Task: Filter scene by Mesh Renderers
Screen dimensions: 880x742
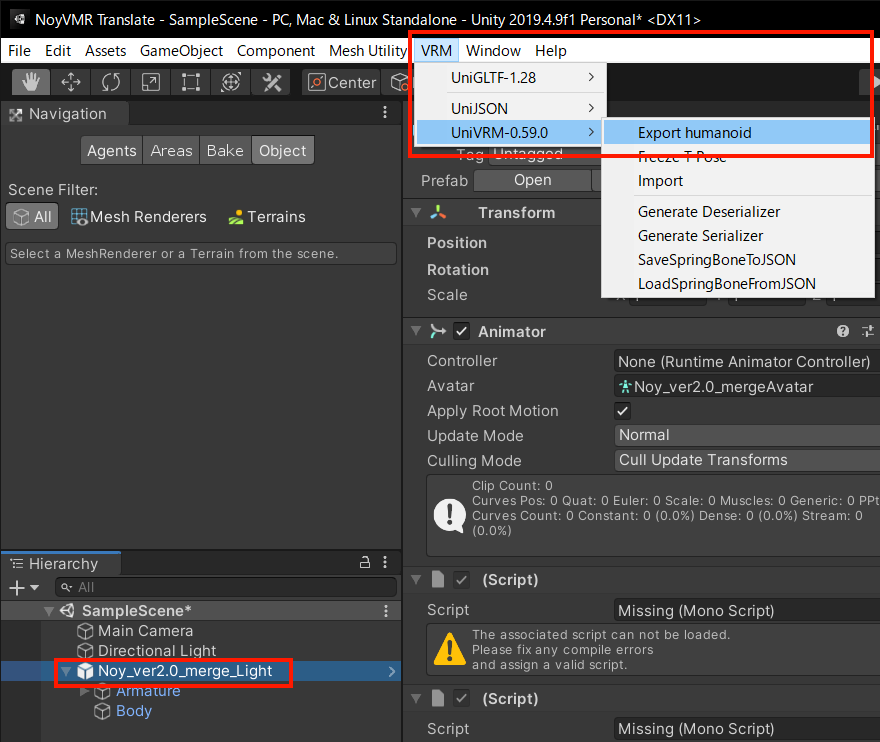Action: click(x=139, y=217)
